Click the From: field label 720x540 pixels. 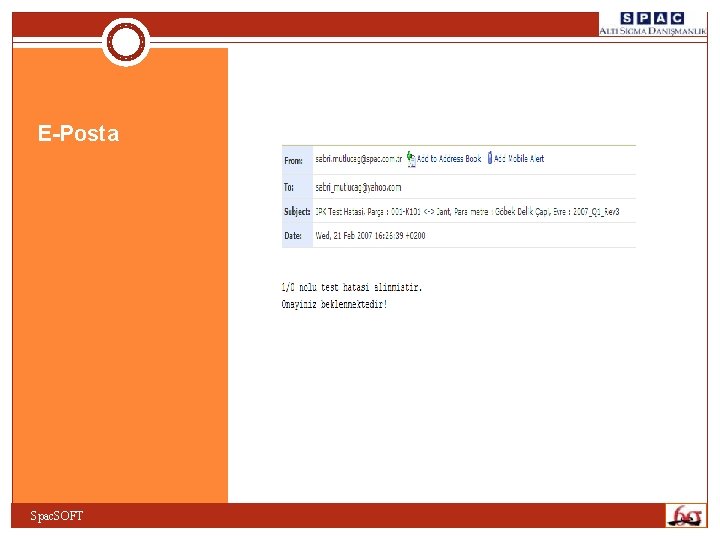pos(293,161)
